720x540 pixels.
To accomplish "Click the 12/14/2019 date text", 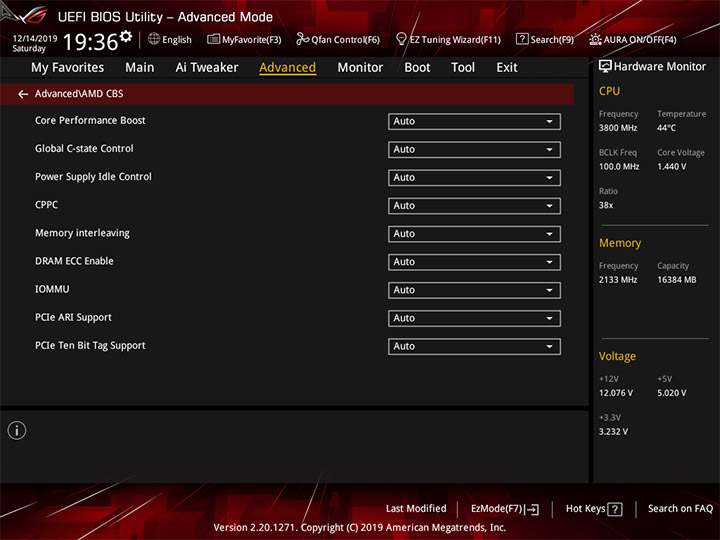I will [x=35, y=39].
